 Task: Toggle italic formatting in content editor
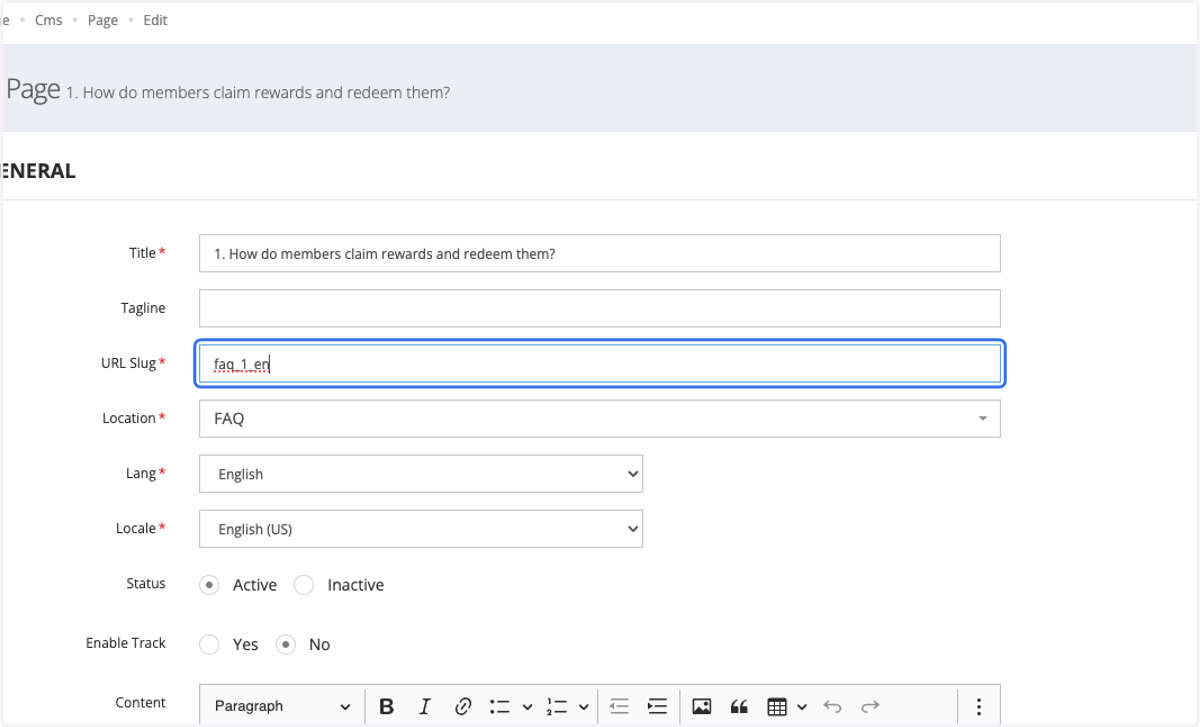point(424,707)
